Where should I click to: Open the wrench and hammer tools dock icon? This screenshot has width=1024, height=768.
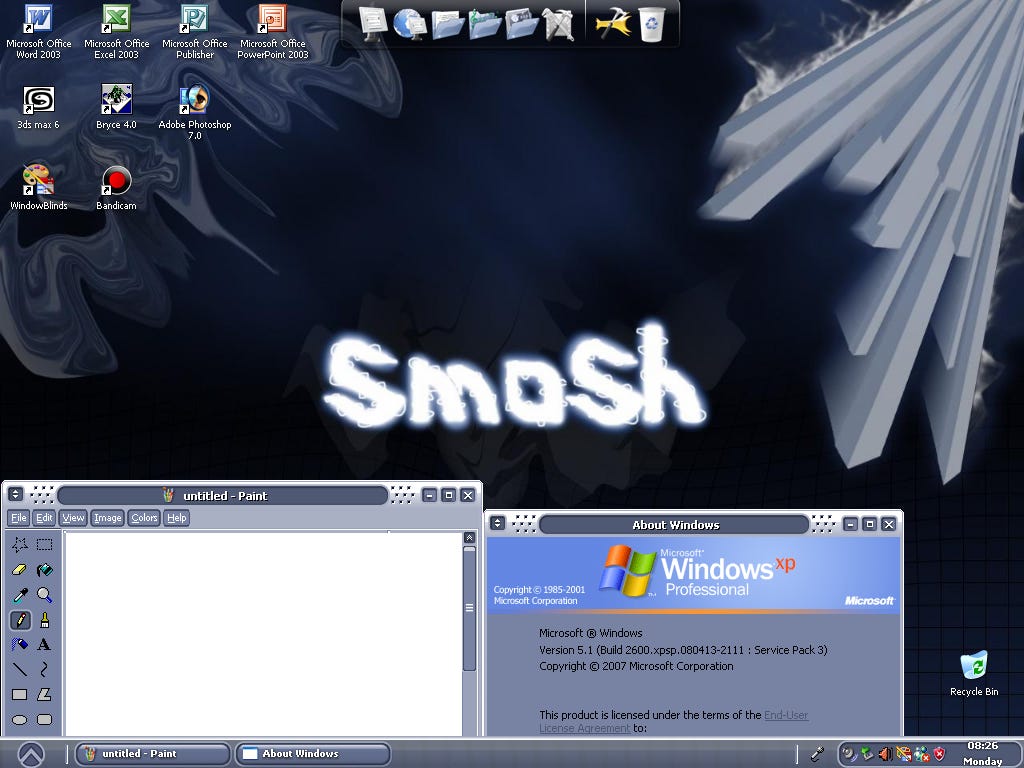pyautogui.click(x=558, y=25)
